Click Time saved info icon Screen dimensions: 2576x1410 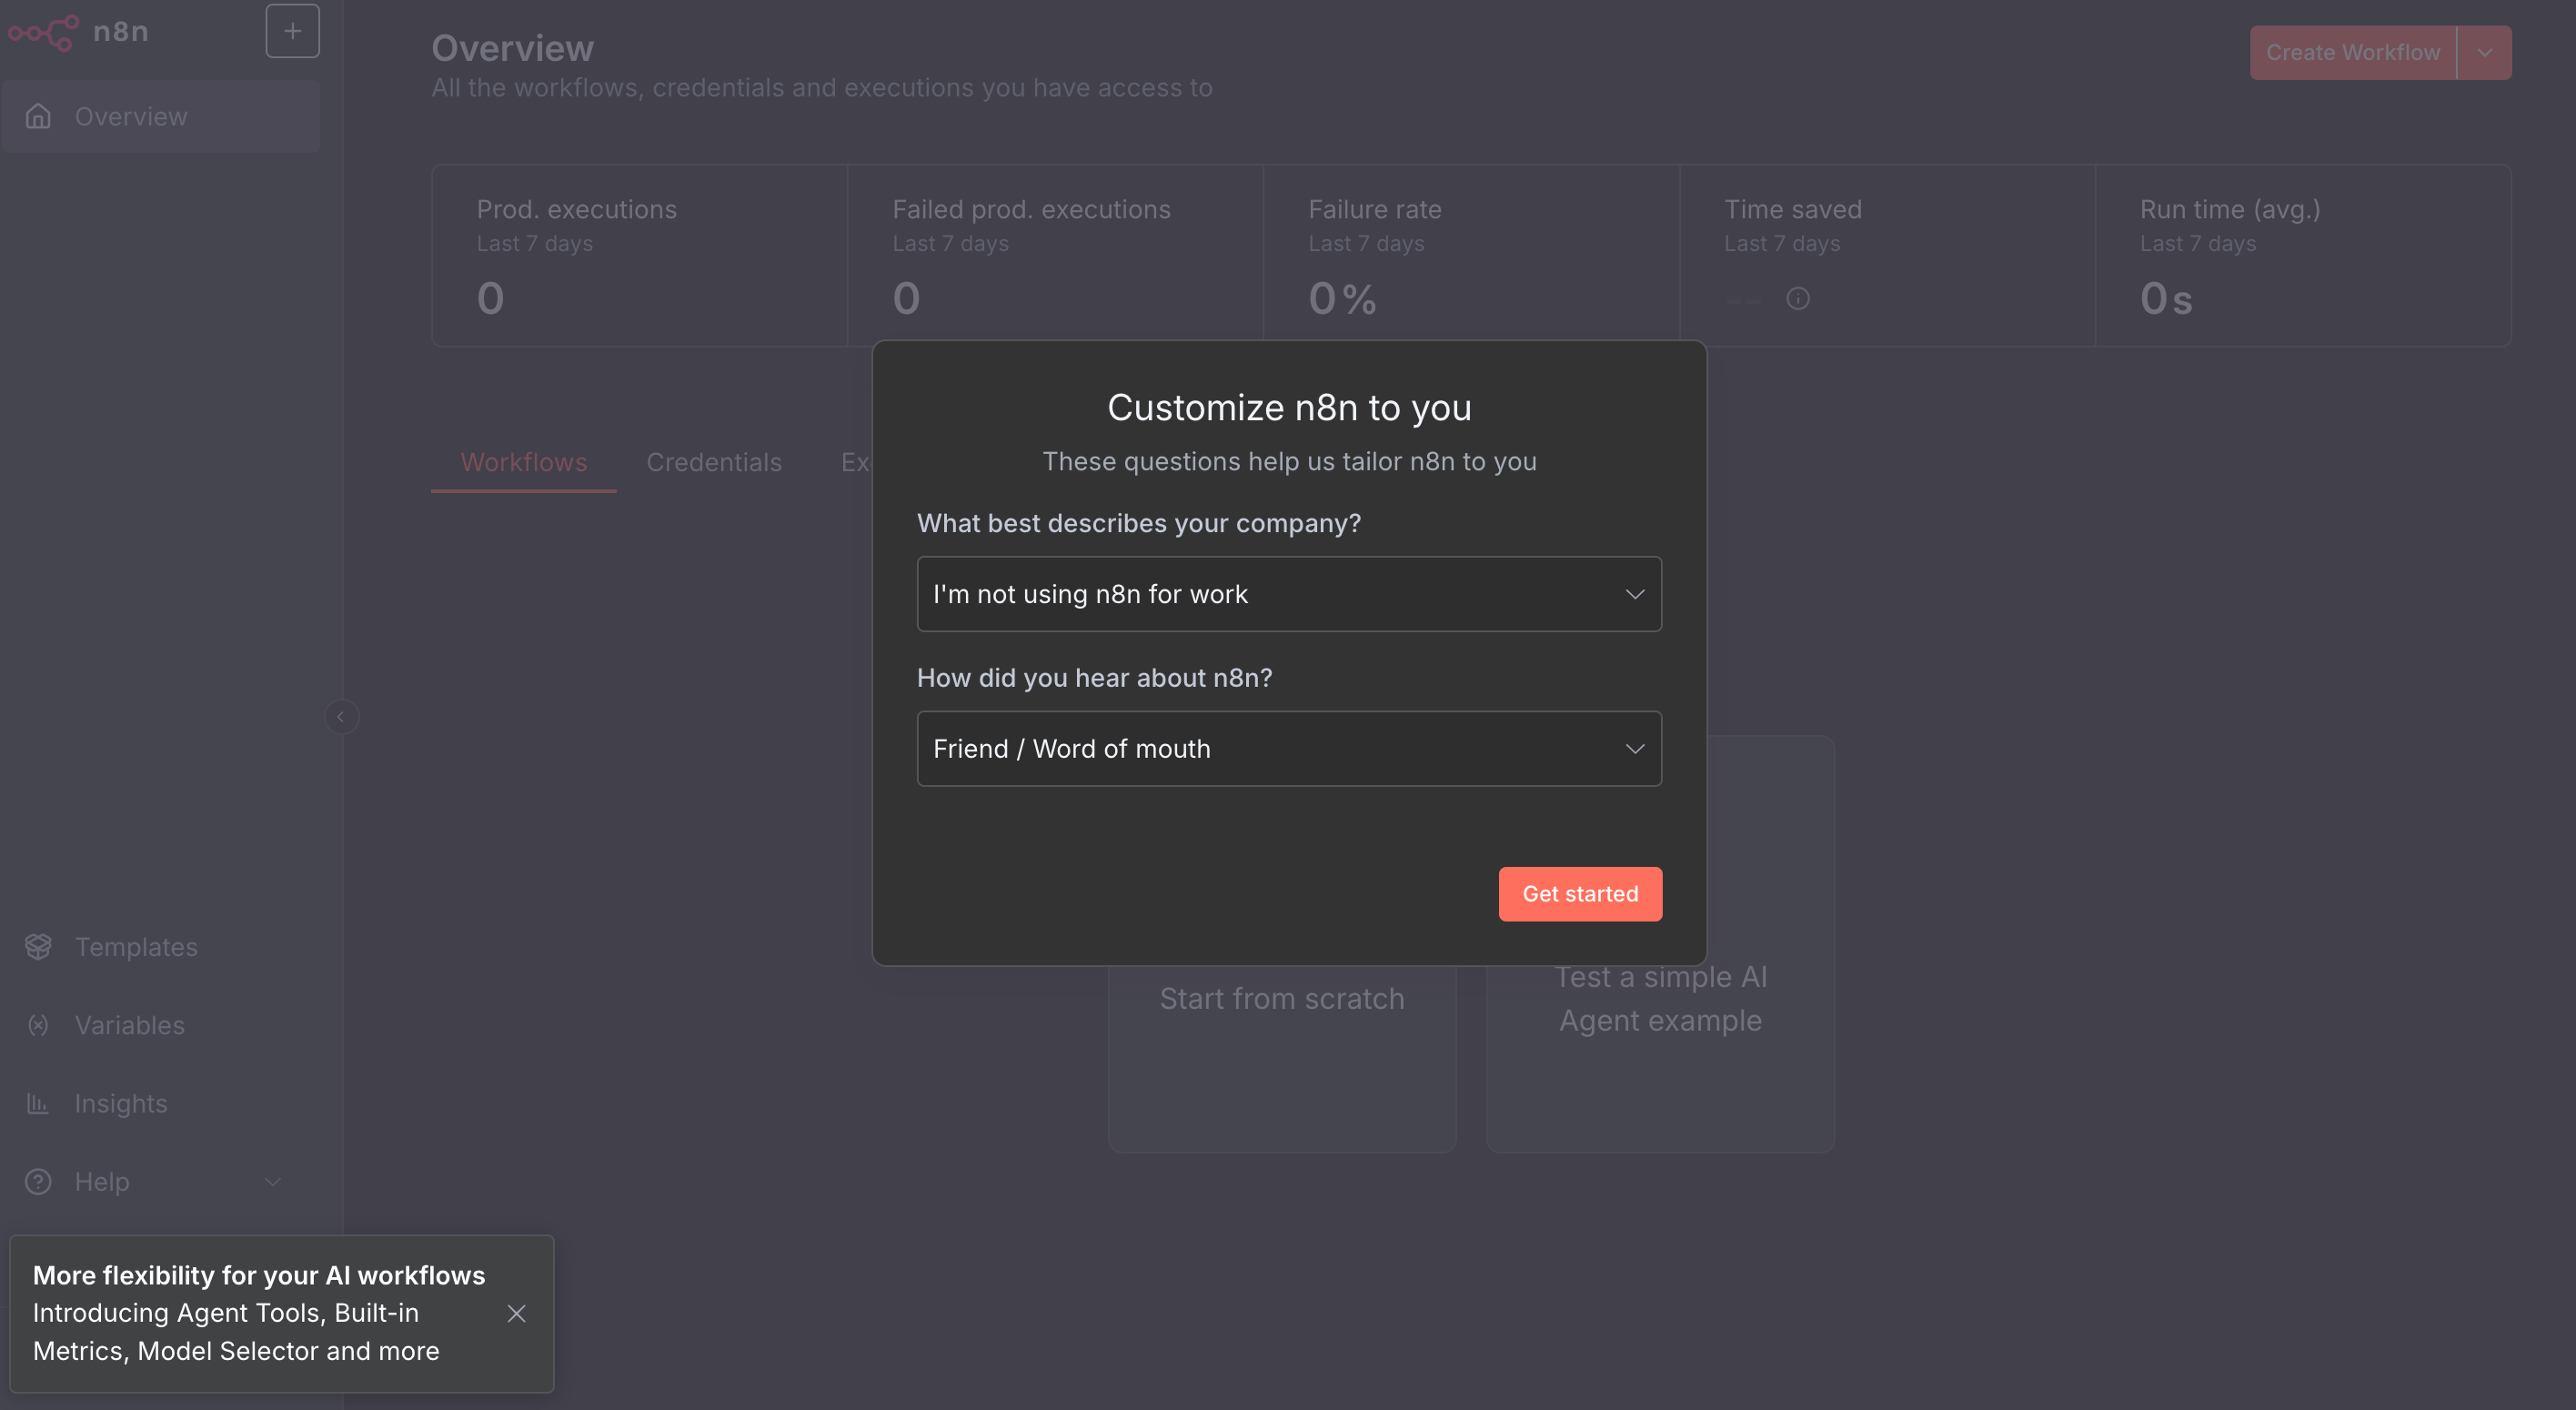point(1797,299)
